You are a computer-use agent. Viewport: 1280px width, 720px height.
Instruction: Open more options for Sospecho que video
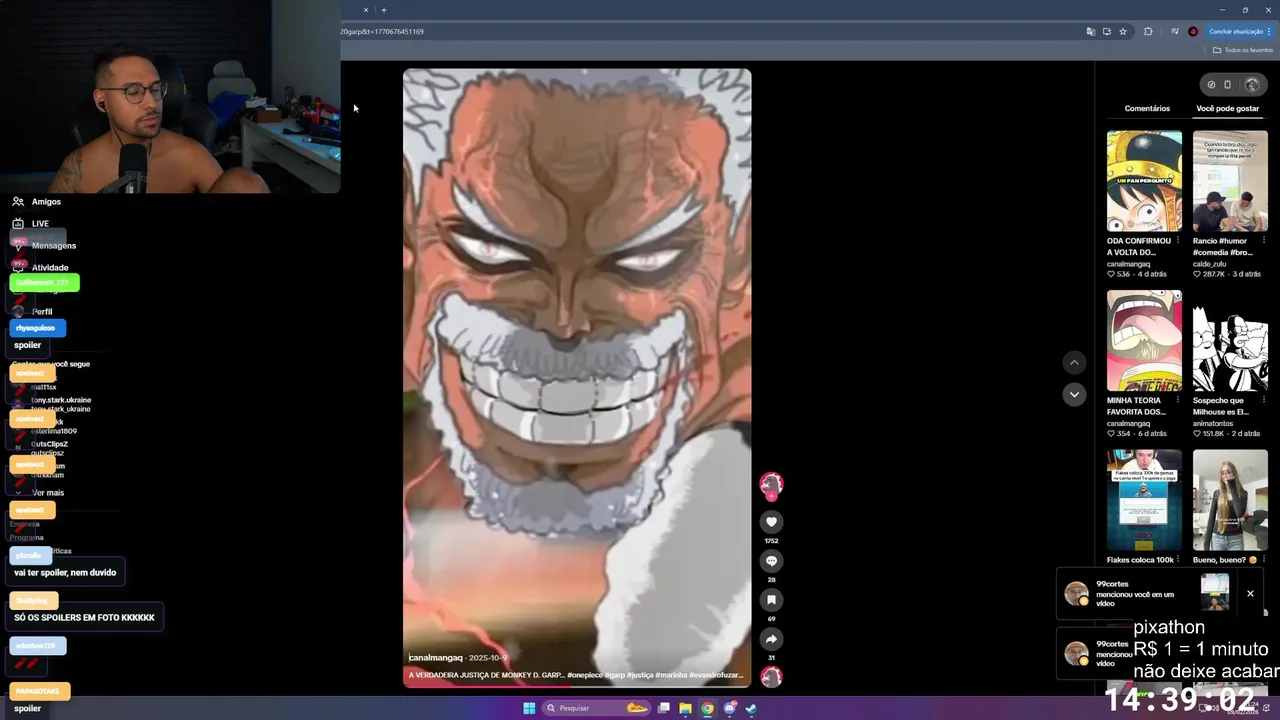[1264, 400]
